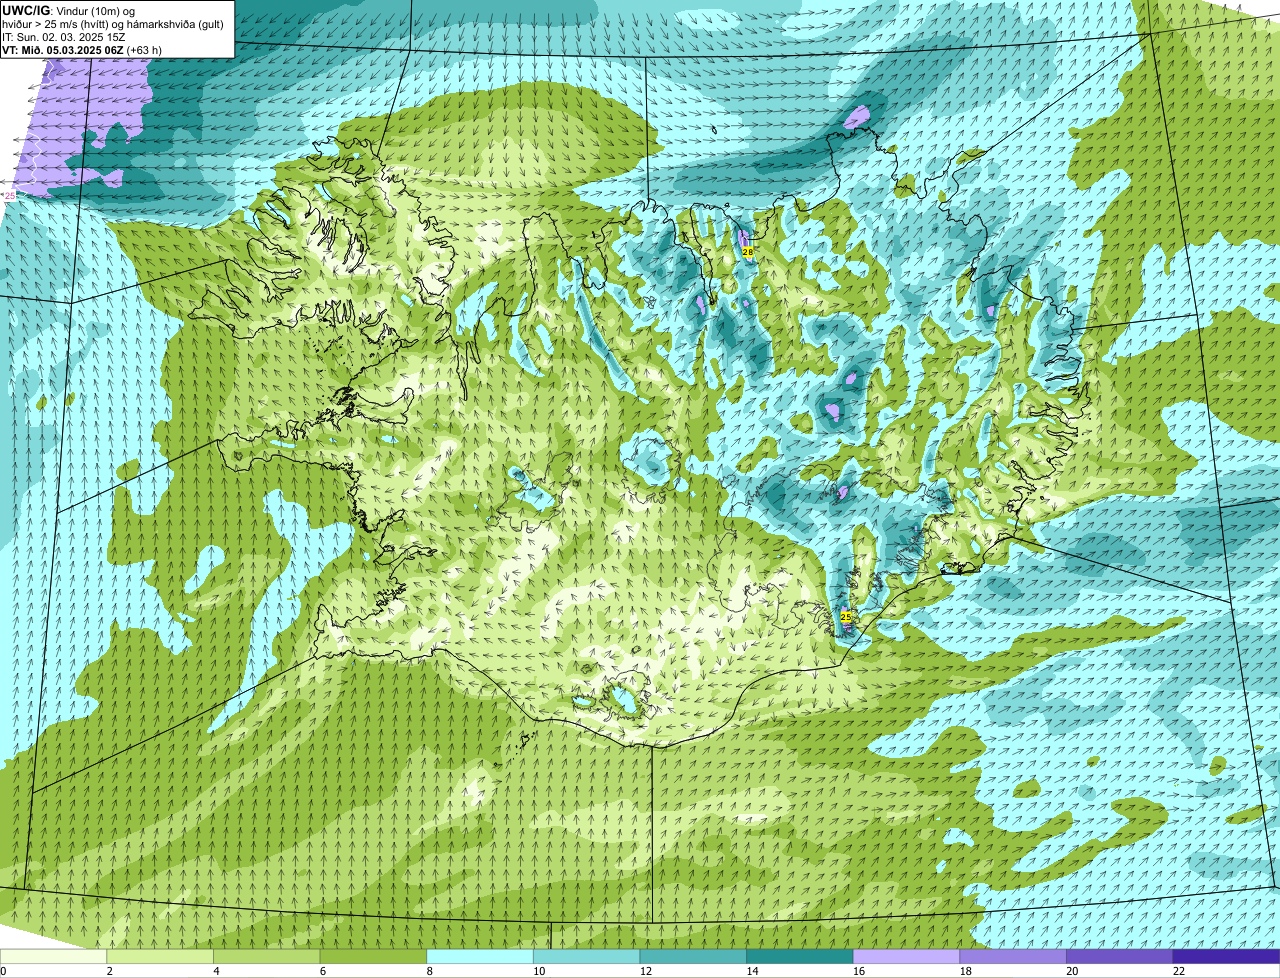Click the legend tick label "14"

pyautogui.click(x=752, y=971)
